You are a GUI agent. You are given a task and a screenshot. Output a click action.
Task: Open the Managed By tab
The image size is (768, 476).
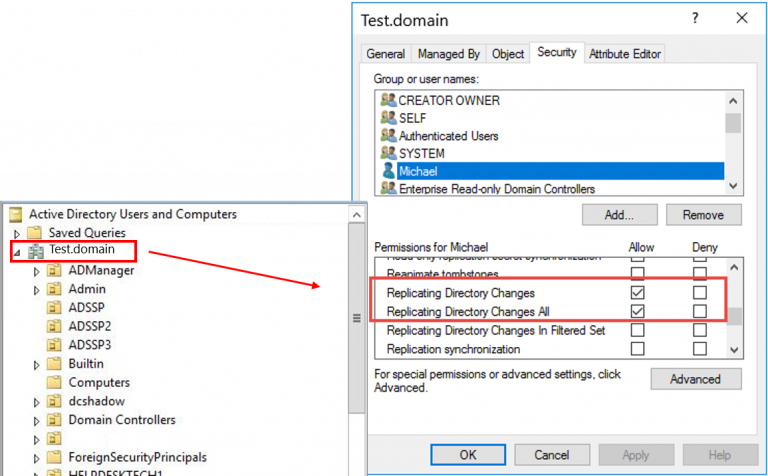449,54
